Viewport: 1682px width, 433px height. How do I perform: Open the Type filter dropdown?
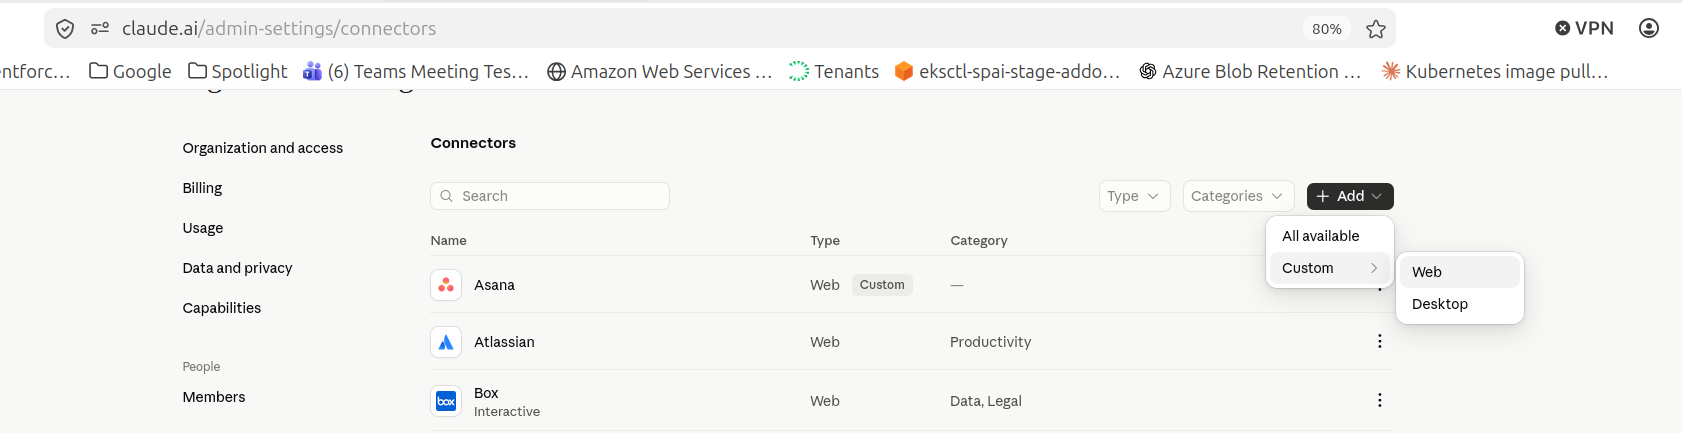click(x=1134, y=196)
